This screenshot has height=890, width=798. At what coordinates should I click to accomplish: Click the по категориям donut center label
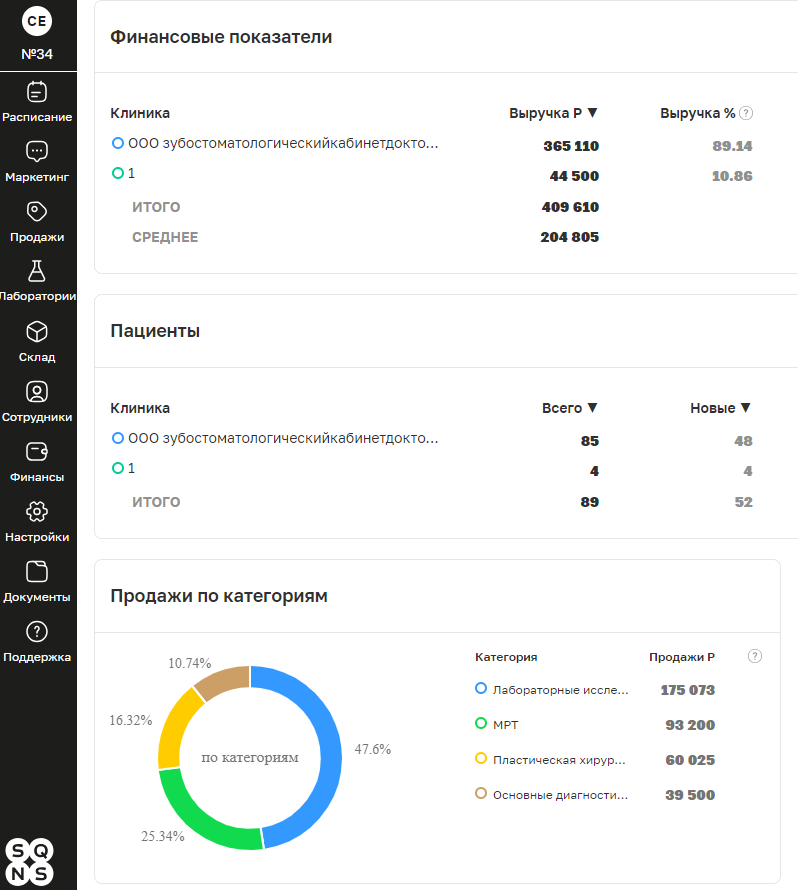point(250,757)
